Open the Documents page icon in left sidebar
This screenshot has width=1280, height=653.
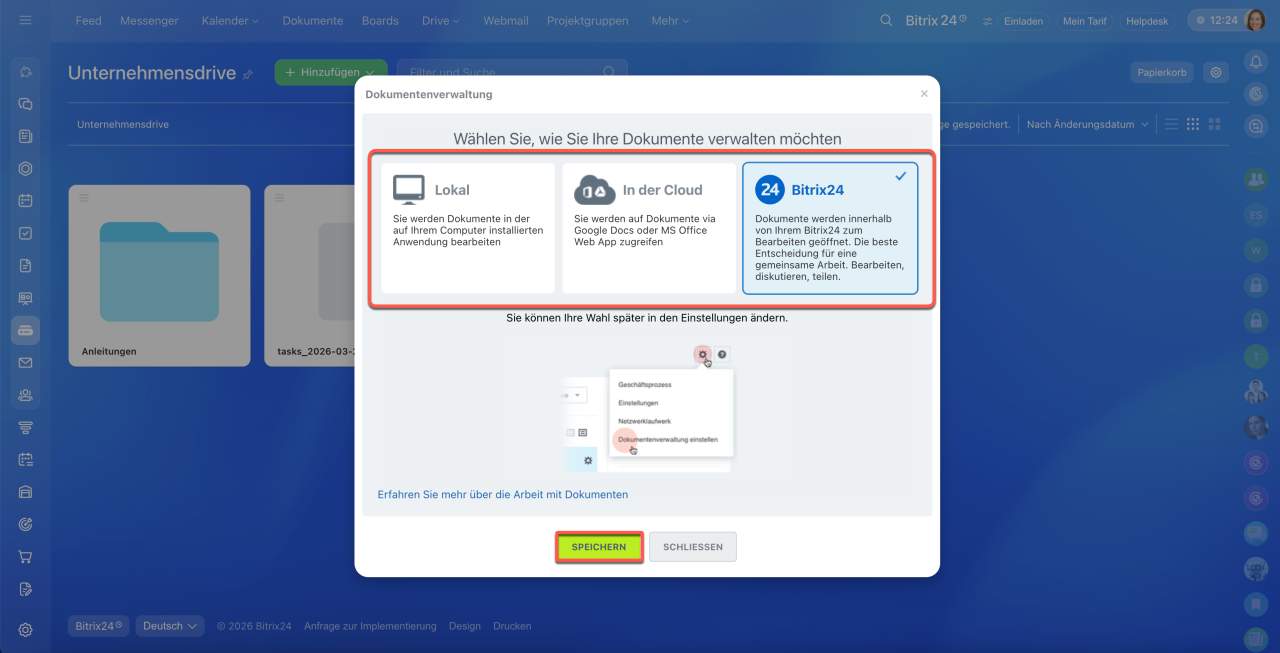click(26, 265)
